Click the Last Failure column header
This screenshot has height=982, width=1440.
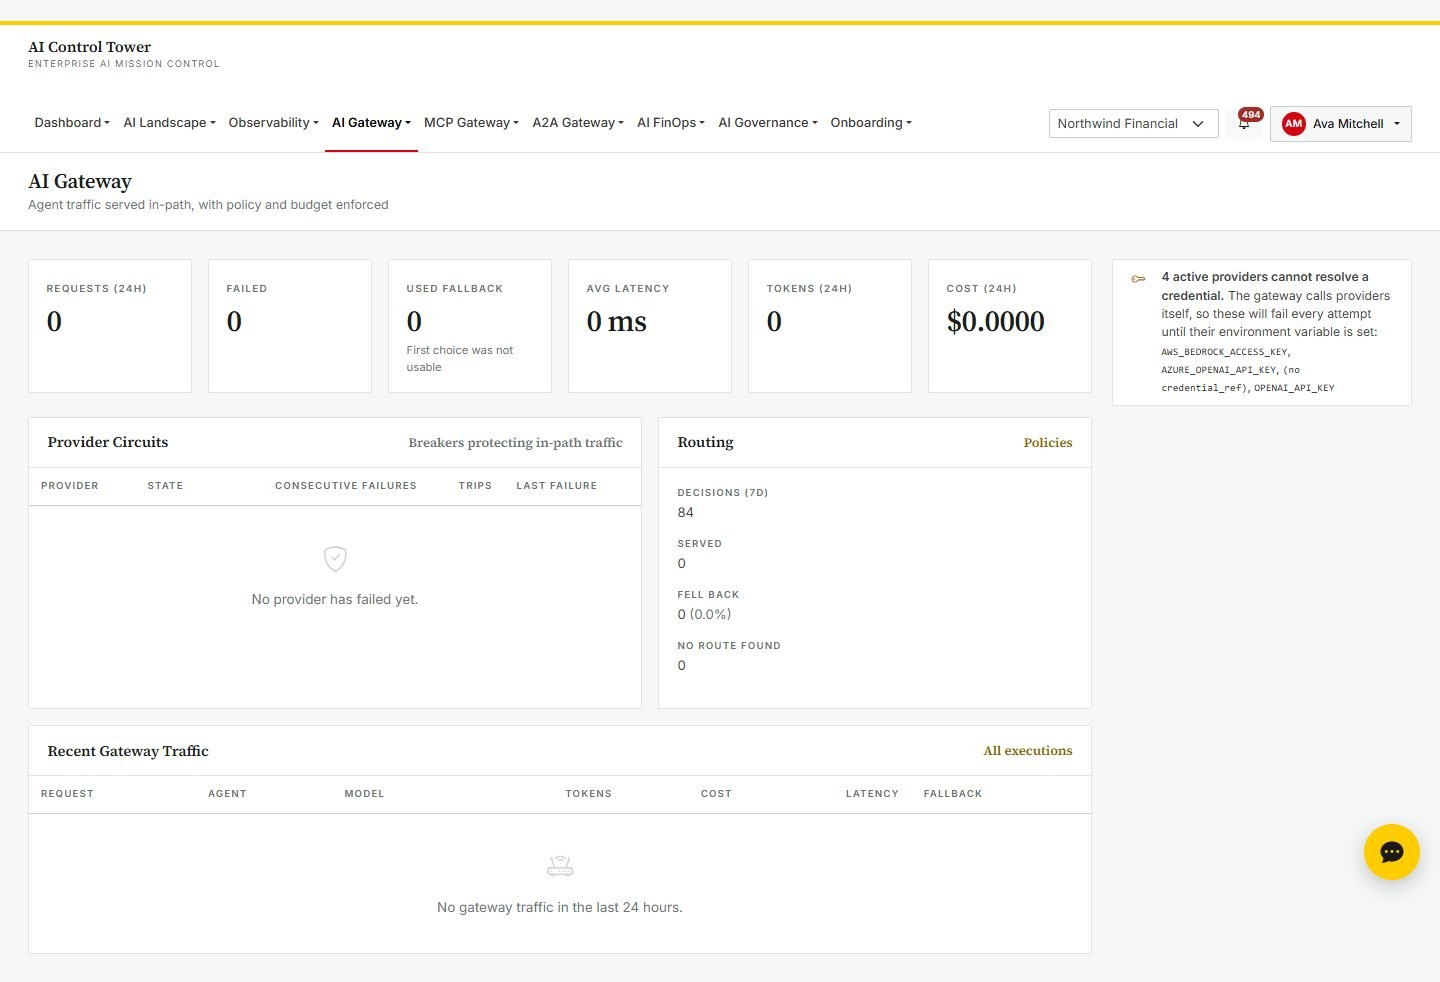click(557, 486)
